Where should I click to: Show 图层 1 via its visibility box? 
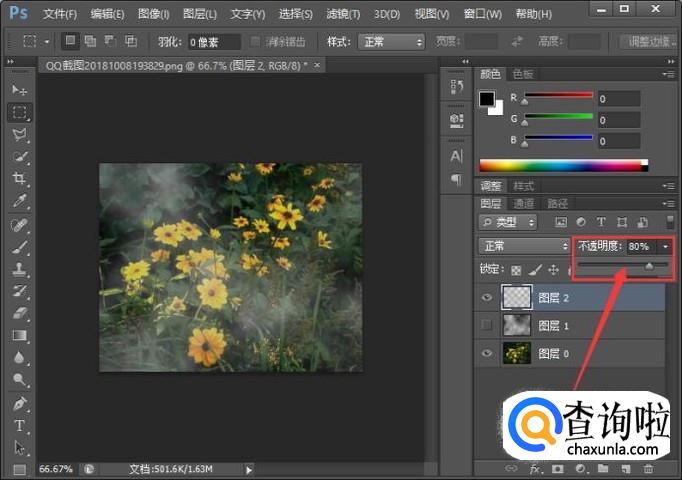click(487, 325)
